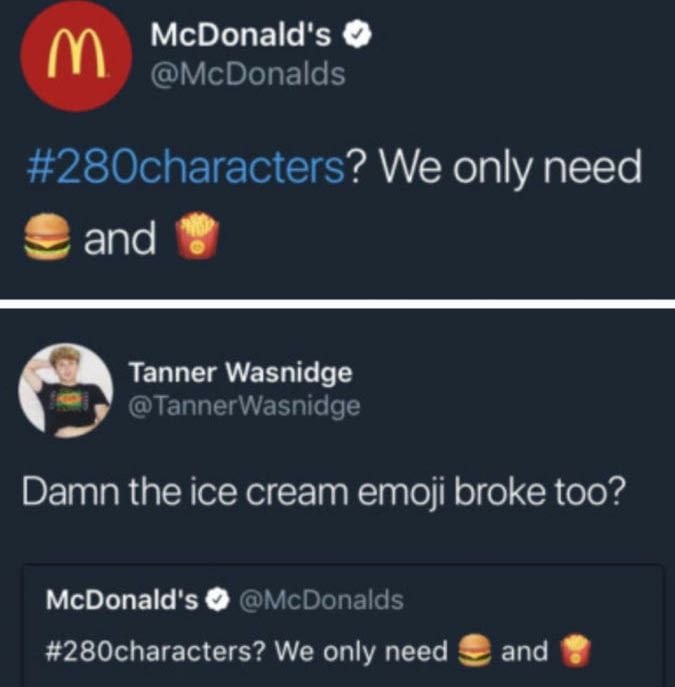Click the McDonald's name in the quoted tweet
This screenshot has width=675, height=687.
pyautogui.click(x=122, y=599)
